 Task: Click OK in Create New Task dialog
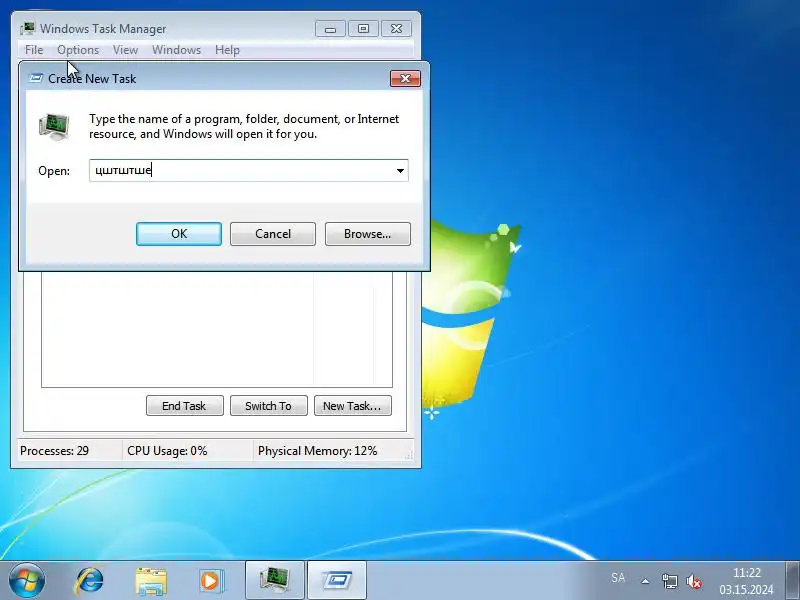(x=179, y=234)
